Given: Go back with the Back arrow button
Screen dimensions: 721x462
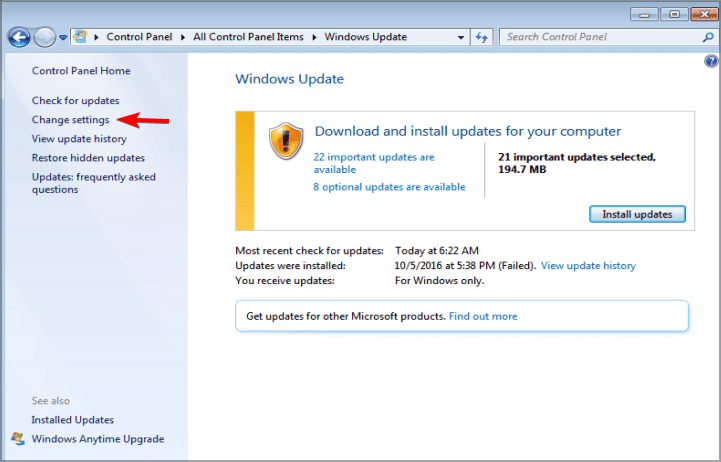Looking at the screenshot, I should click(x=19, y=37).
